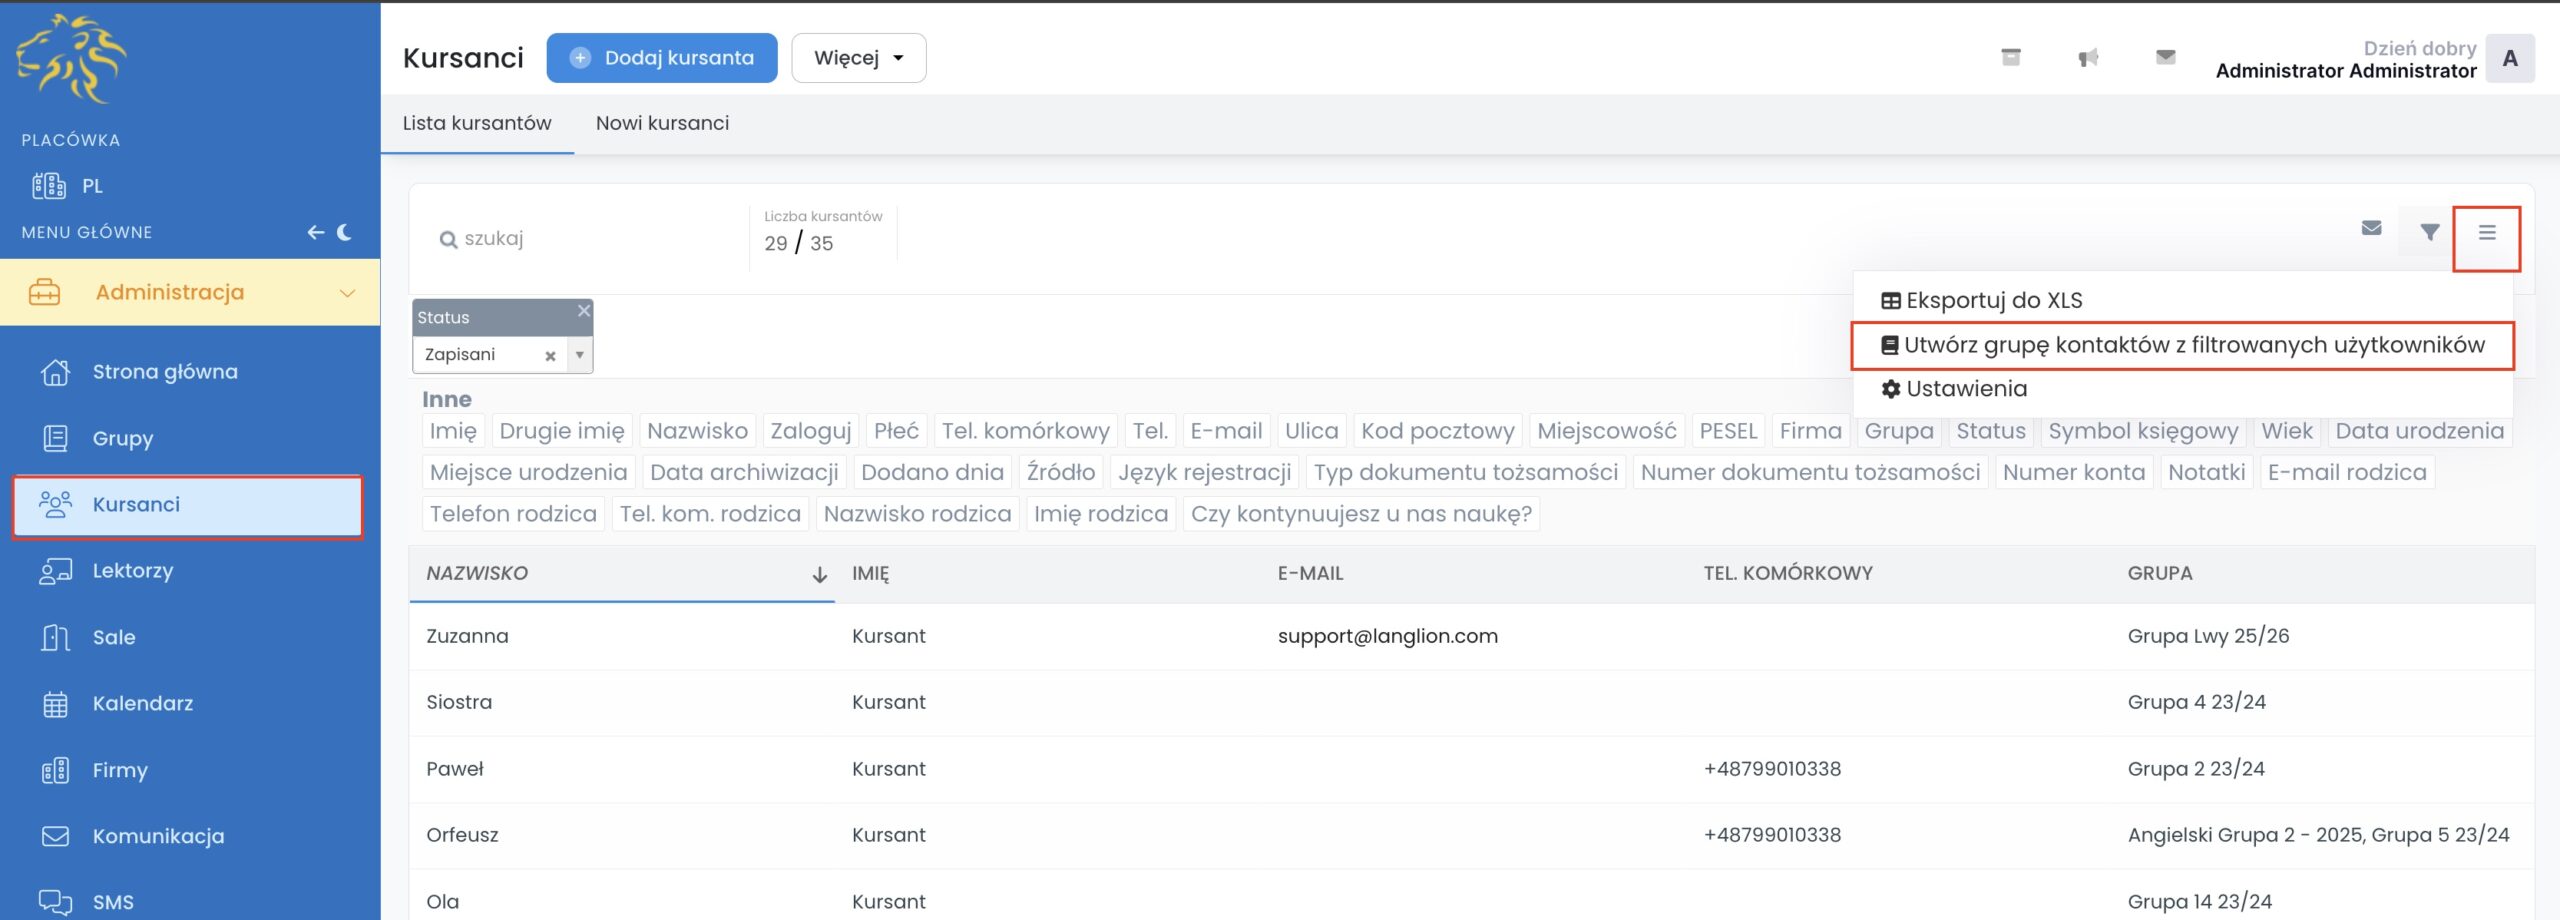Open the Status filter dropdown arrow
2560x920 pixels.
coord(580,355)
